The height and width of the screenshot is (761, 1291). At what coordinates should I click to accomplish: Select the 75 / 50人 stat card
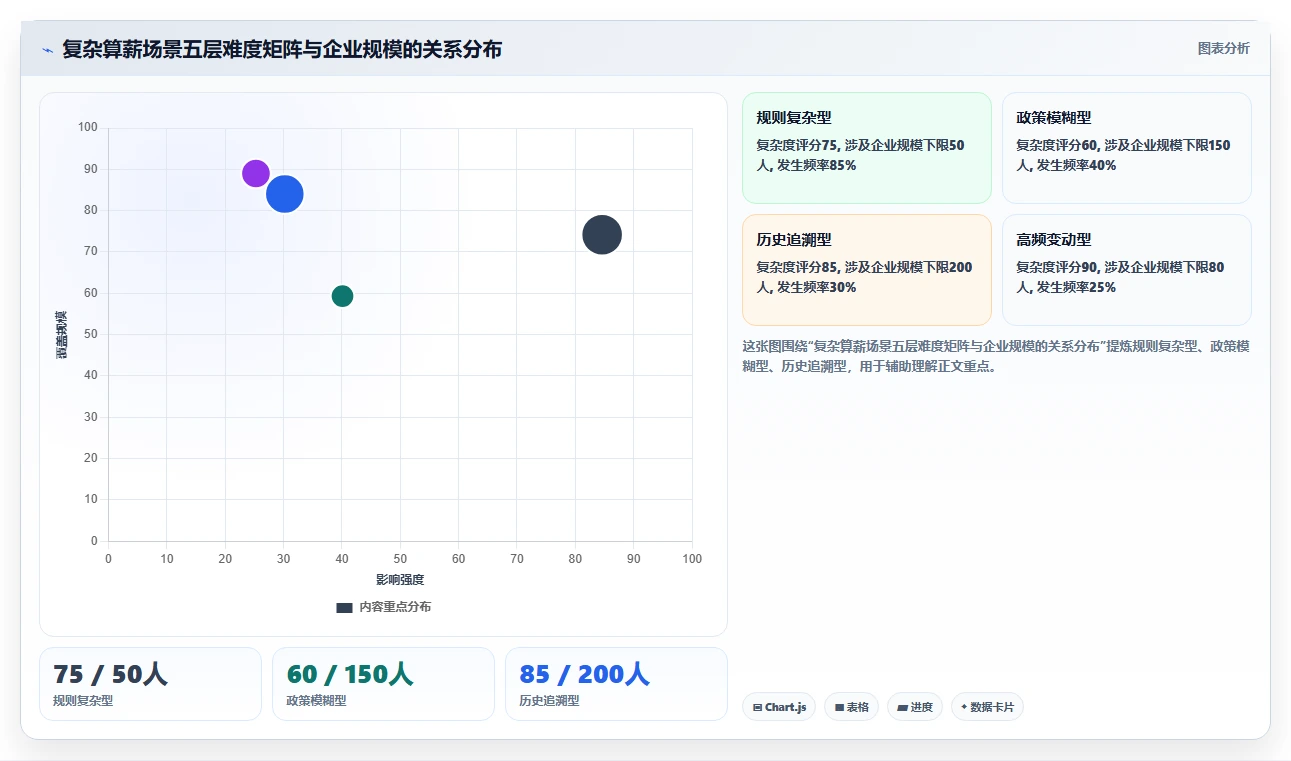pos(150,684)
